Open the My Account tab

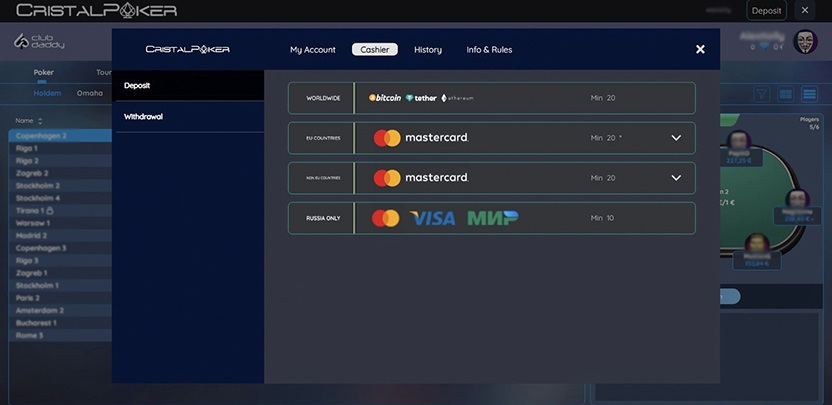(x=313, y=49)
